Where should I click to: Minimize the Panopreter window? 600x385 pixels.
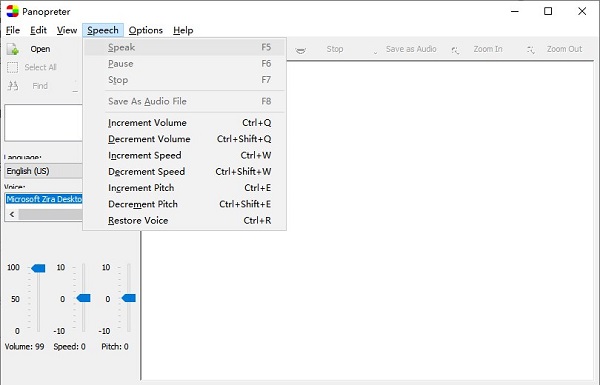tap(515, 11)
